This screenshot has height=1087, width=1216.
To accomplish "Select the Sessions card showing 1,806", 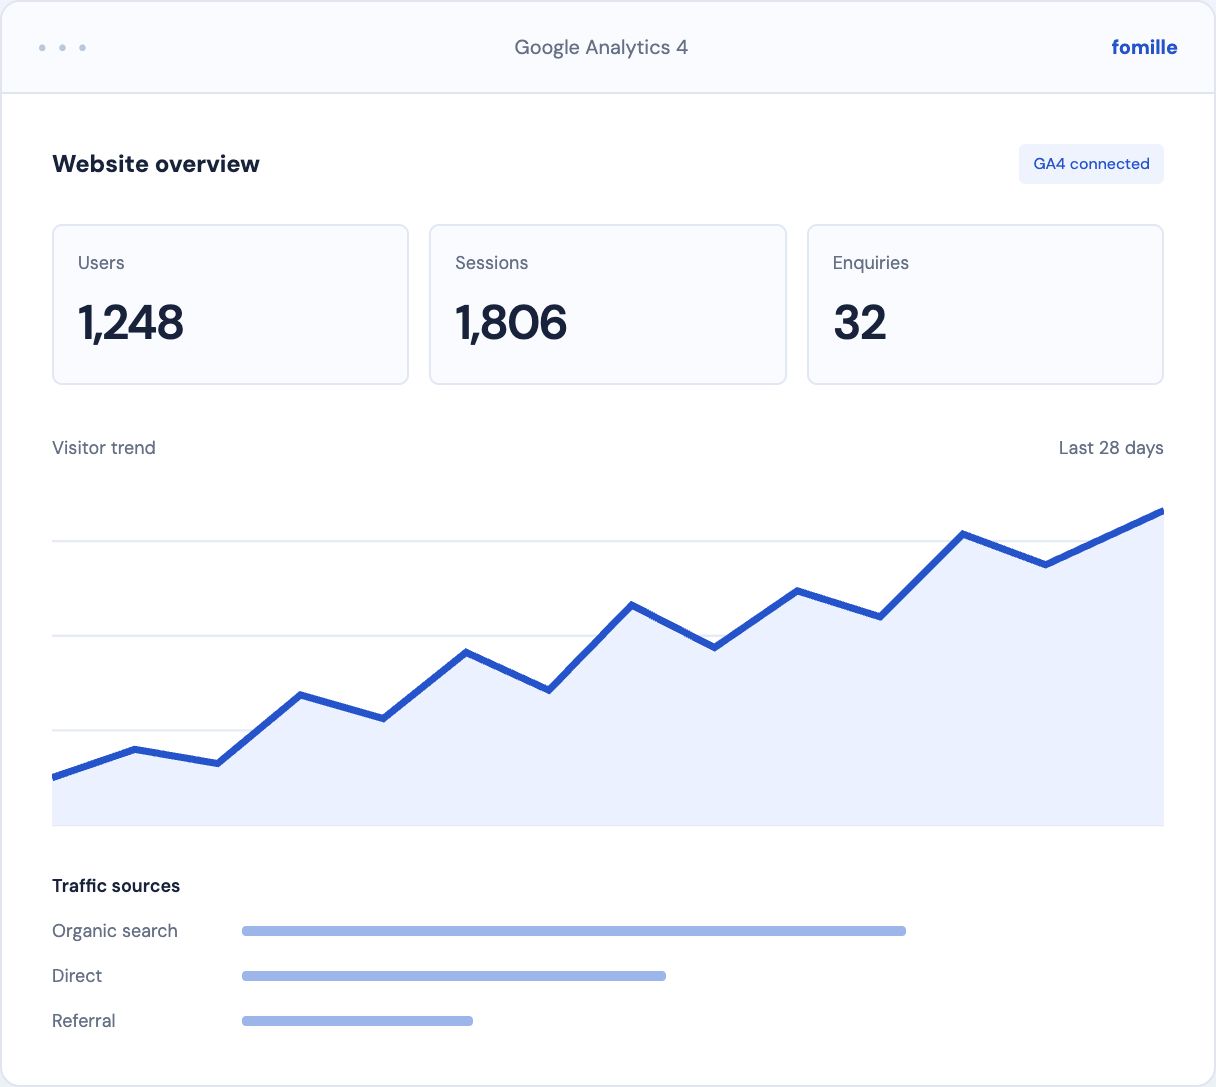I will 608,304.
